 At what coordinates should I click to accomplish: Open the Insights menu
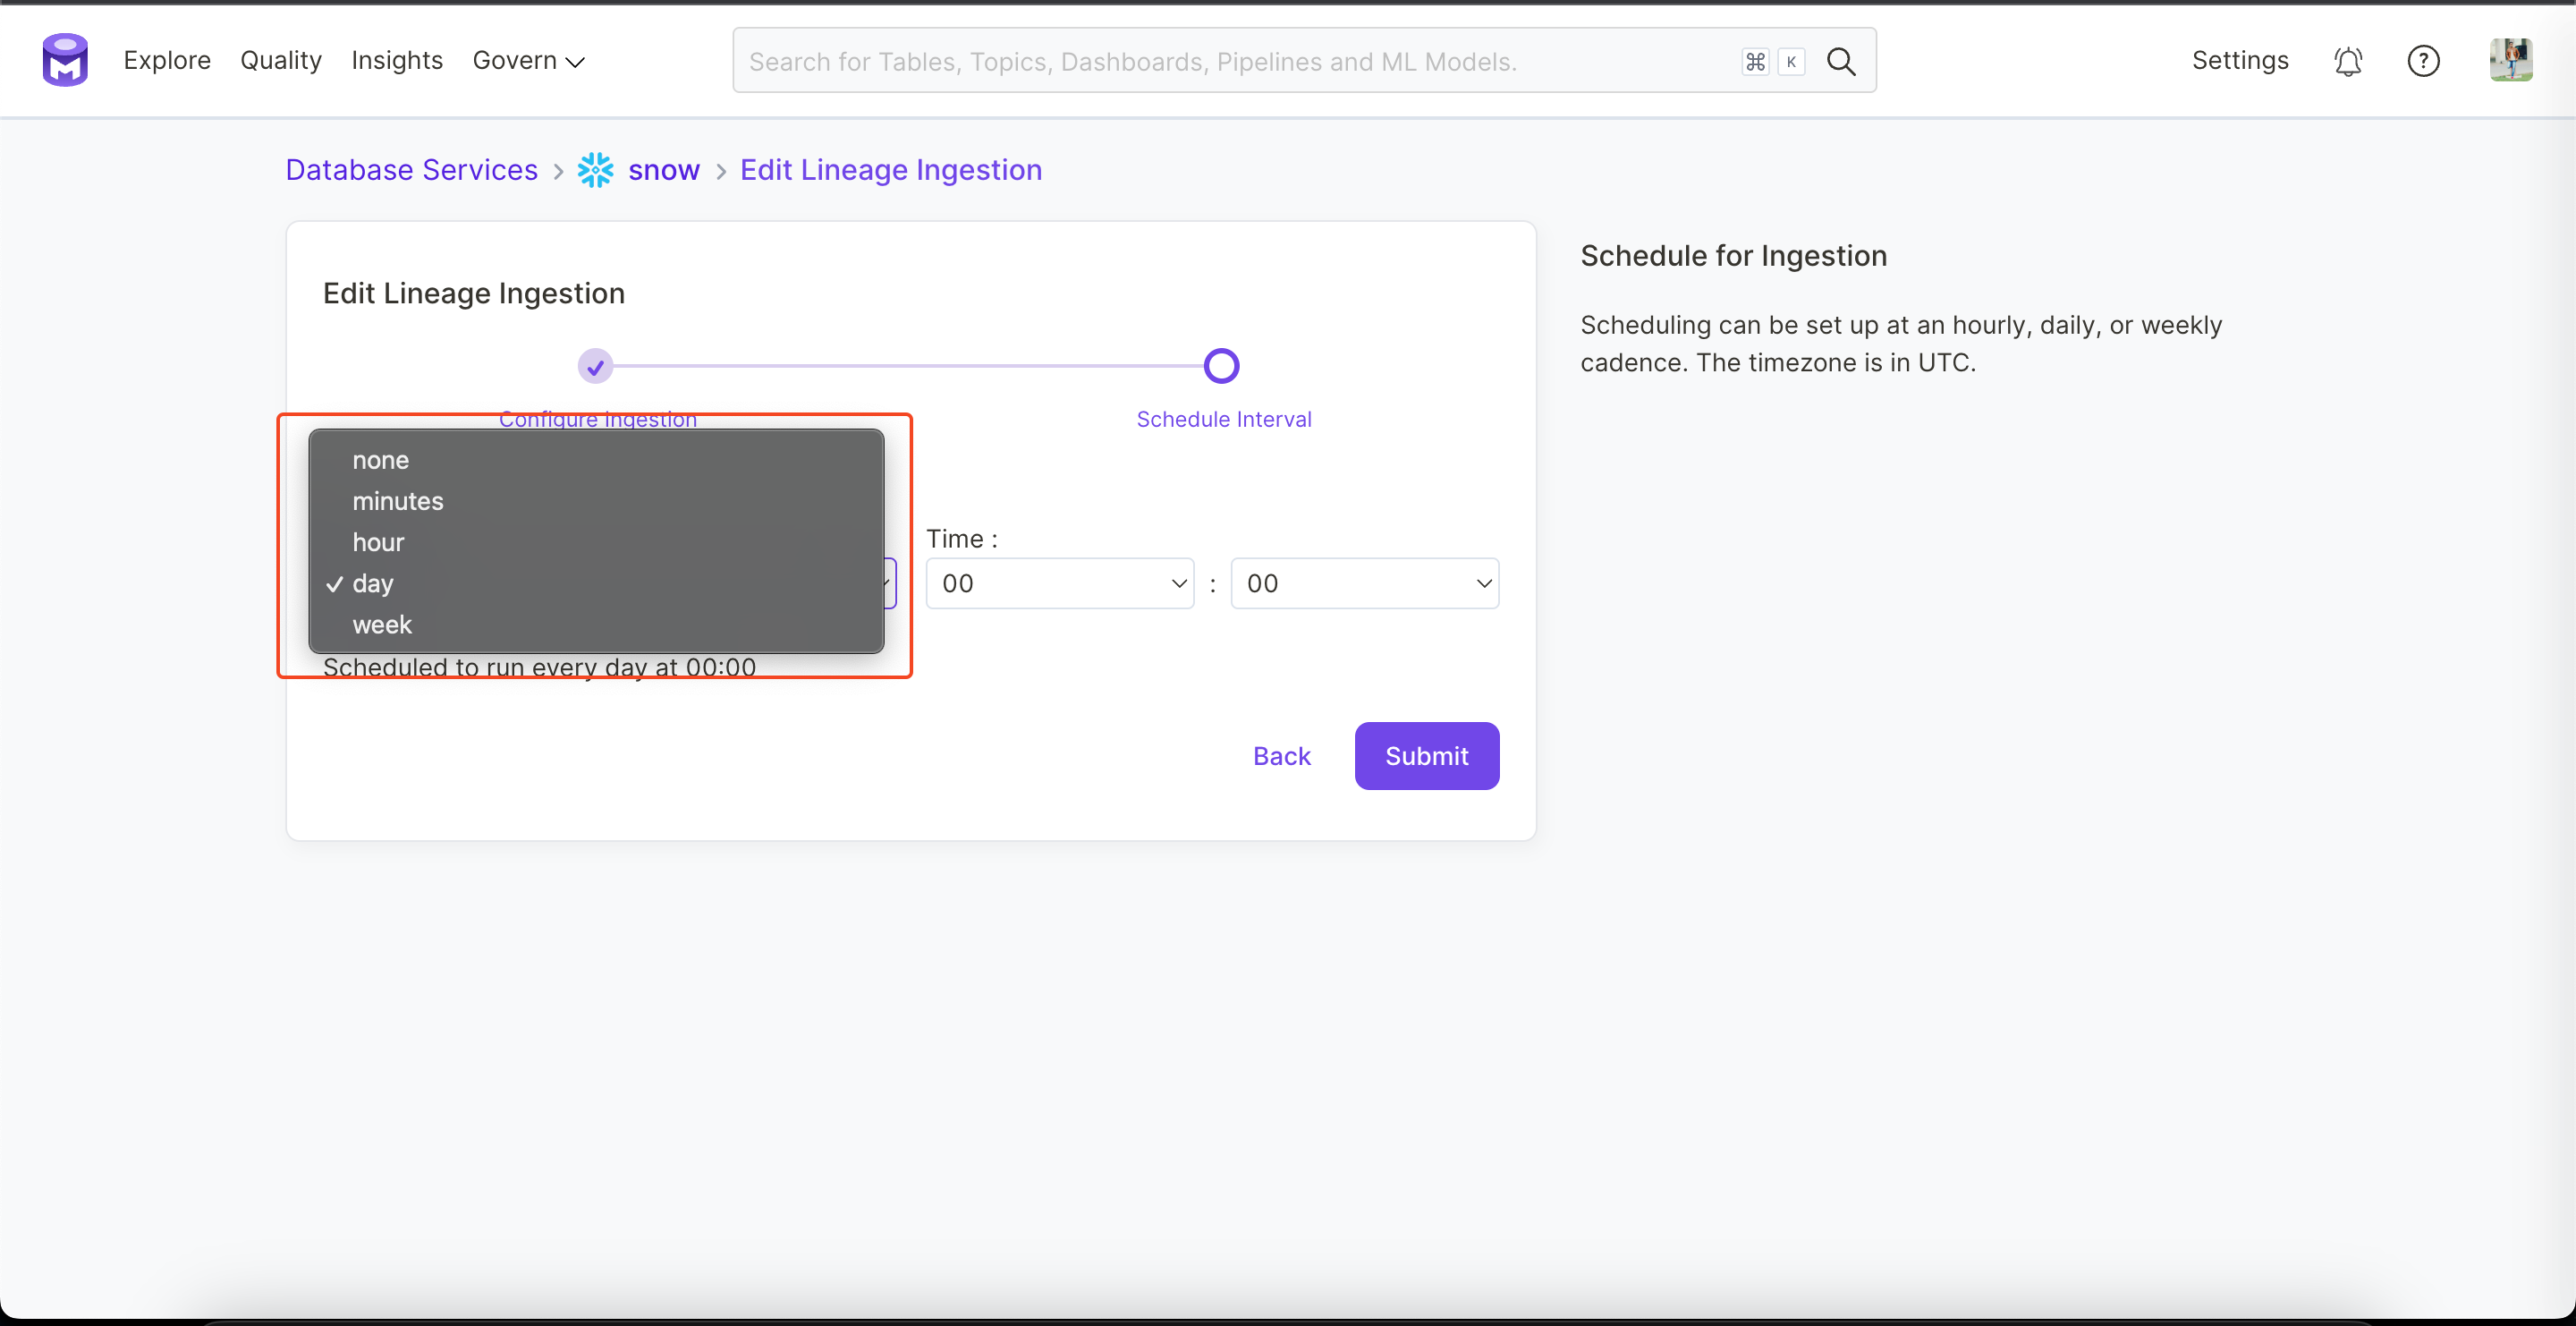click(x=396, y=60)
